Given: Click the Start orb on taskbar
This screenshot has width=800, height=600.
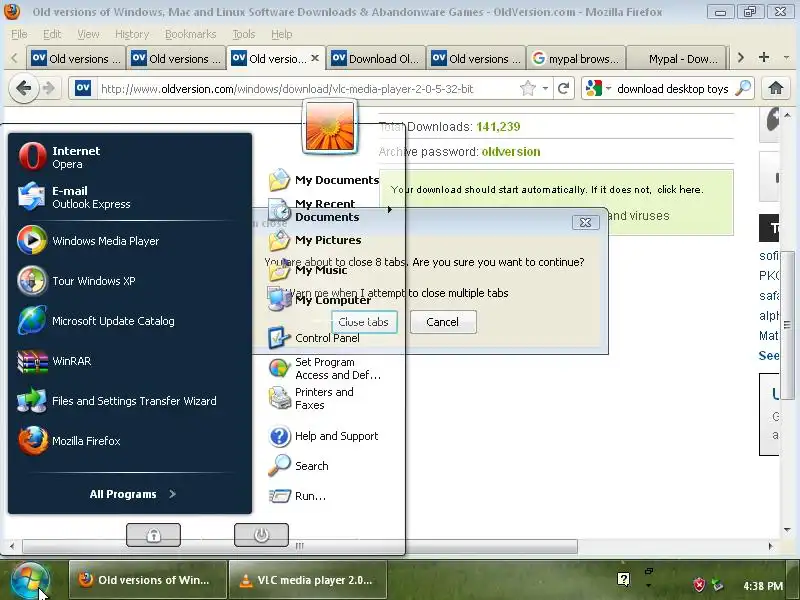Looking at the screenshot, I should click(30, 581).
